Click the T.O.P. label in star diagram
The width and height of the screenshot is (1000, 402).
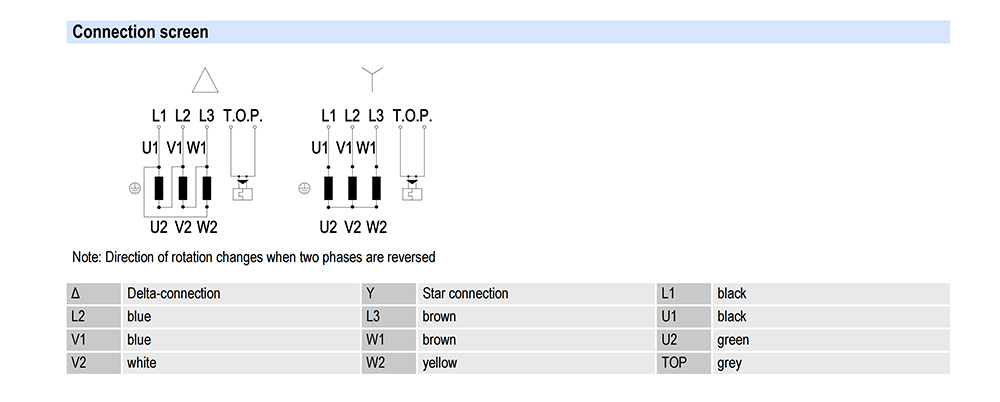[x=412, y=116]
